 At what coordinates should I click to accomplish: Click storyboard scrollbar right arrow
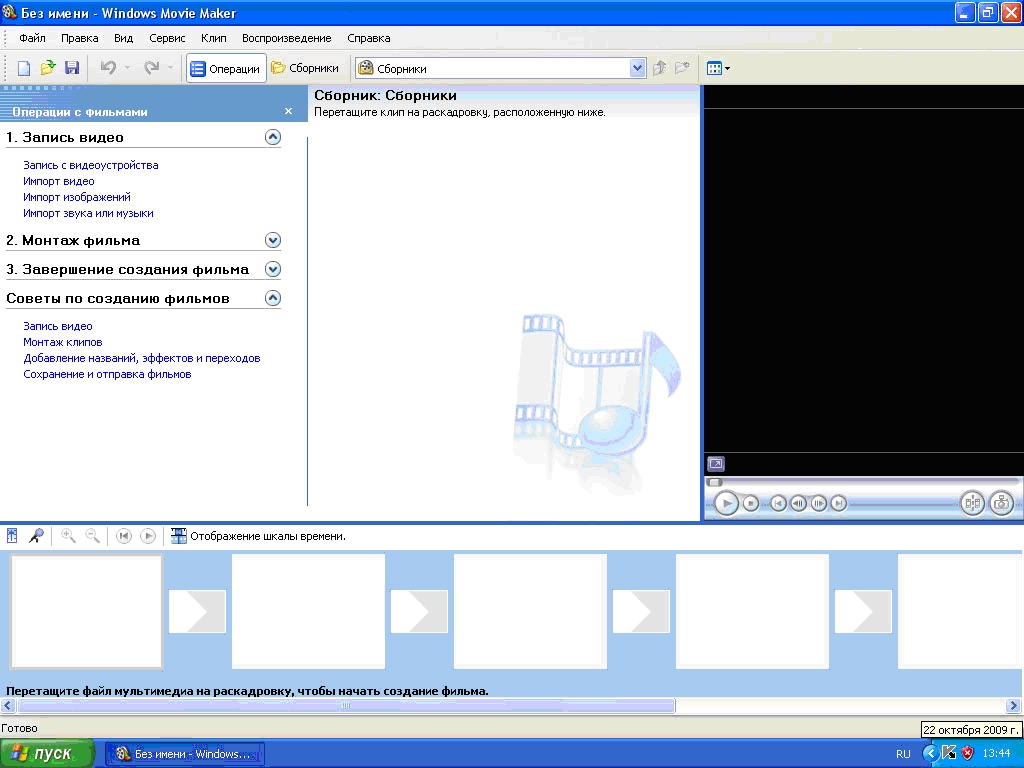pyautogui.click(x=1013, y=705)
